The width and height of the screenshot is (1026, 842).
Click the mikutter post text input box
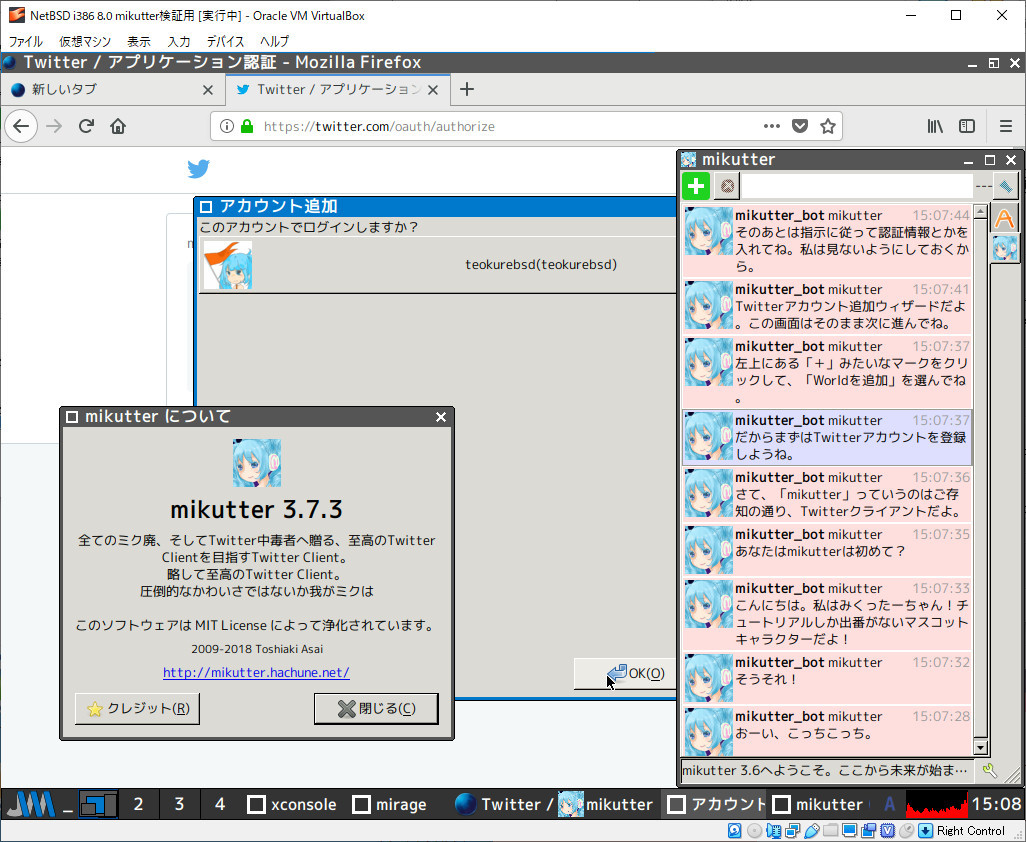point(855,186)
